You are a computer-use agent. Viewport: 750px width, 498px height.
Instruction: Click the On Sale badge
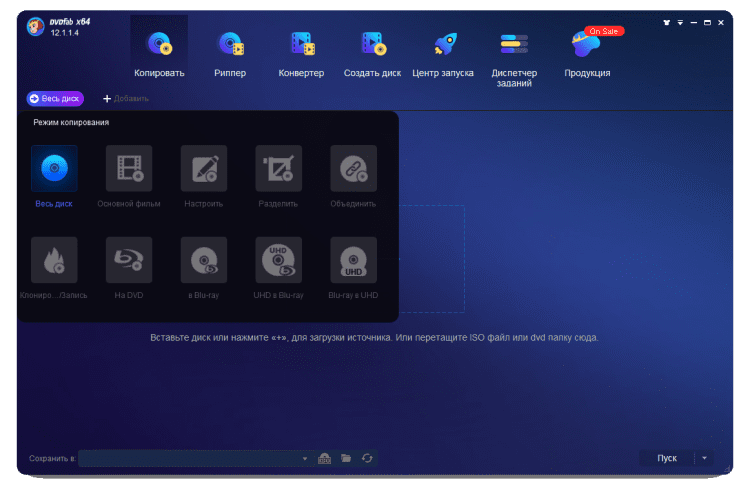click(604, 31)
